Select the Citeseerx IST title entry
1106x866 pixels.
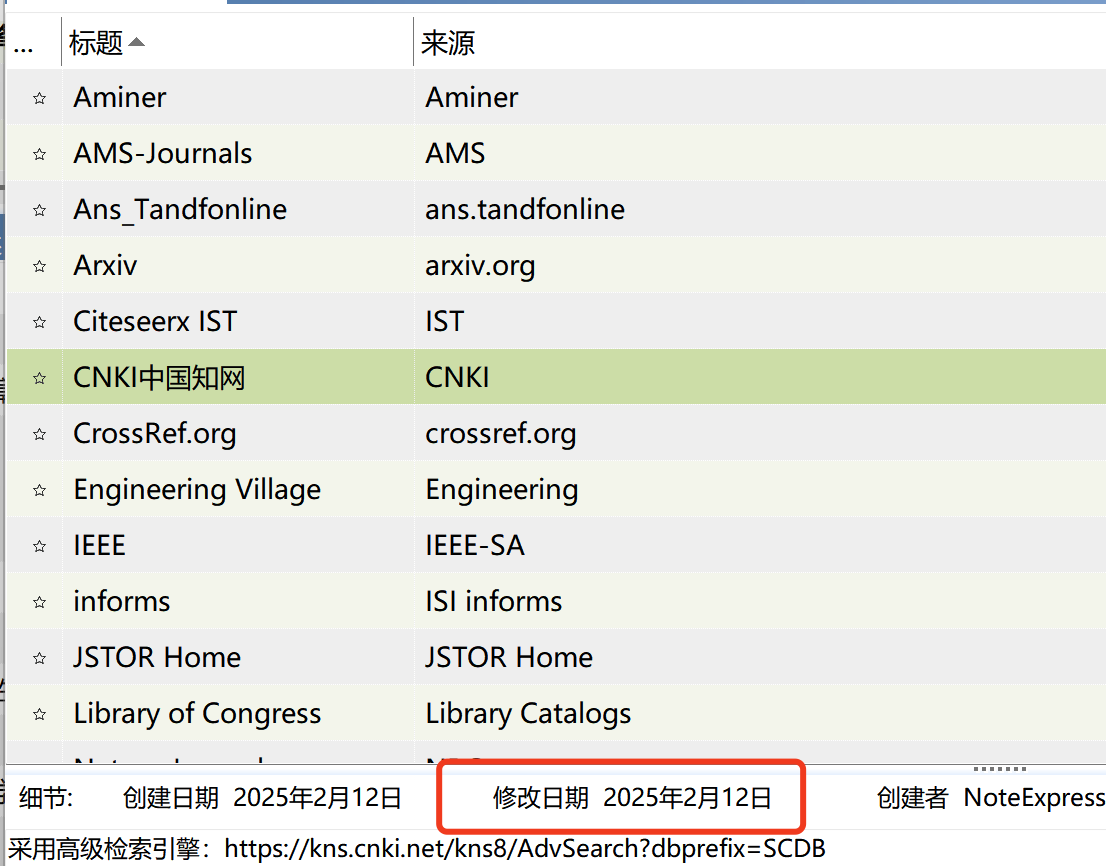tap(155, 322)
